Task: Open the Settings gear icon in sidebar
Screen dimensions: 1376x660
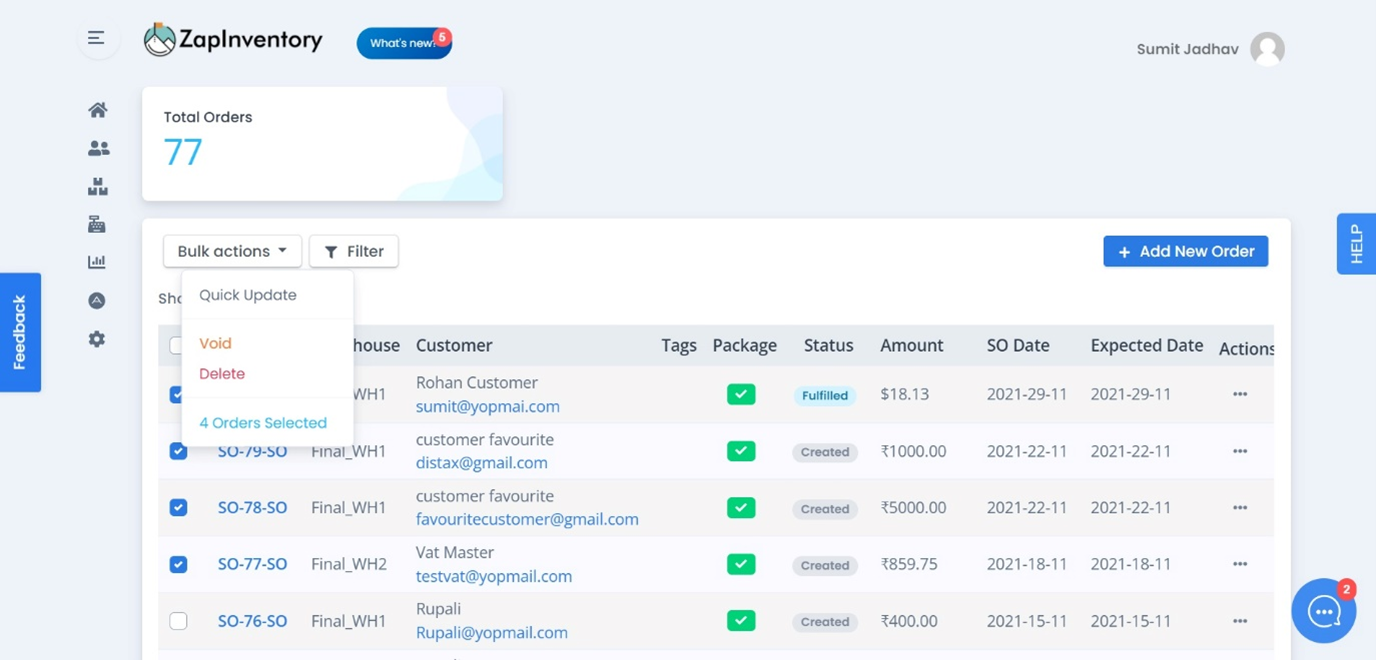Action: click(x=97, y=339)
